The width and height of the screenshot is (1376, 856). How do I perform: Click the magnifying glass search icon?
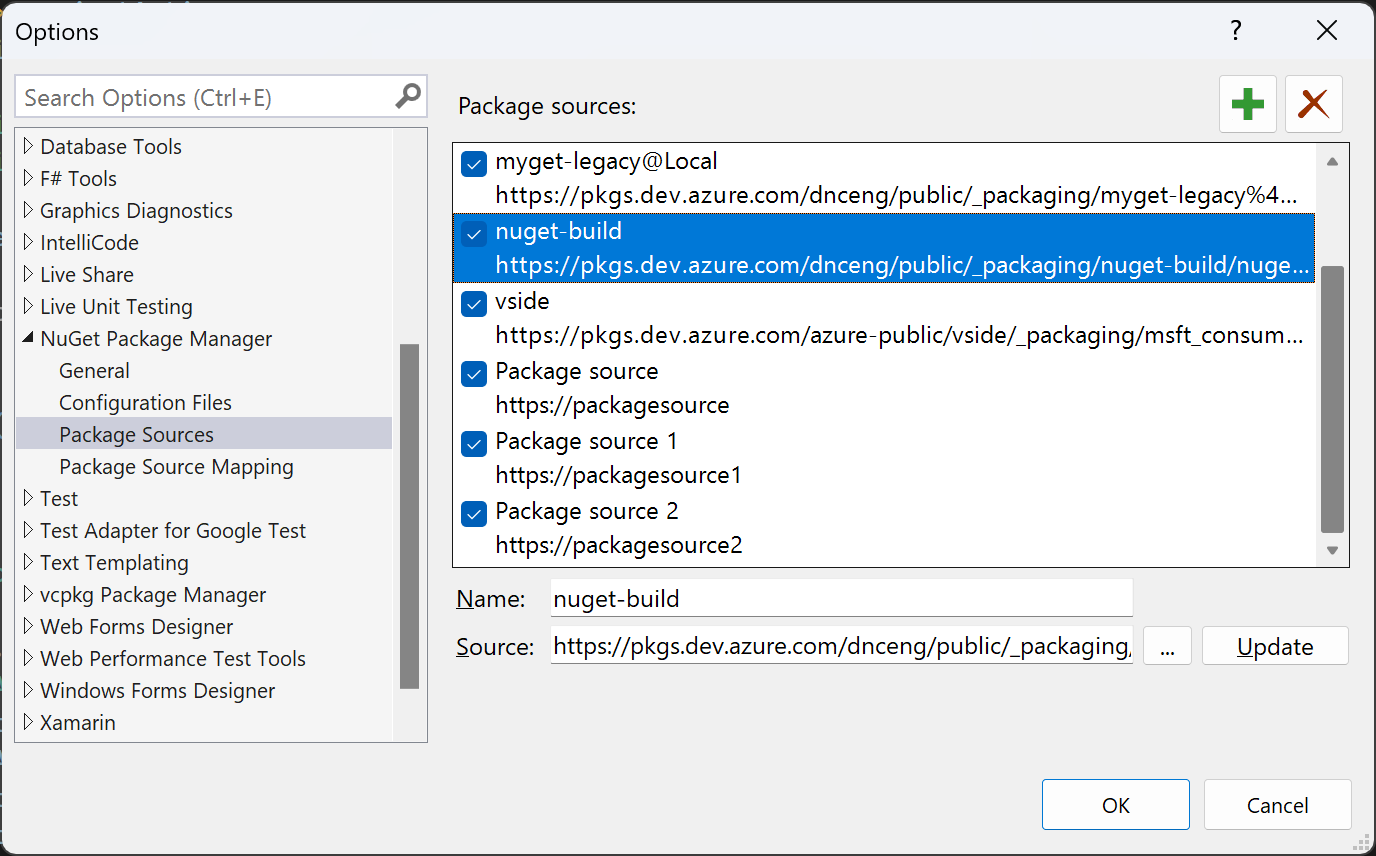(x=406, y=96)
